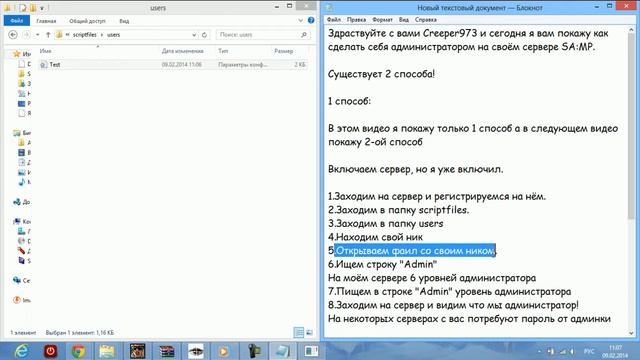Viewport: 640px width, 360px height.
Task: Click the 2 КБ size cell
Action: 300,64
